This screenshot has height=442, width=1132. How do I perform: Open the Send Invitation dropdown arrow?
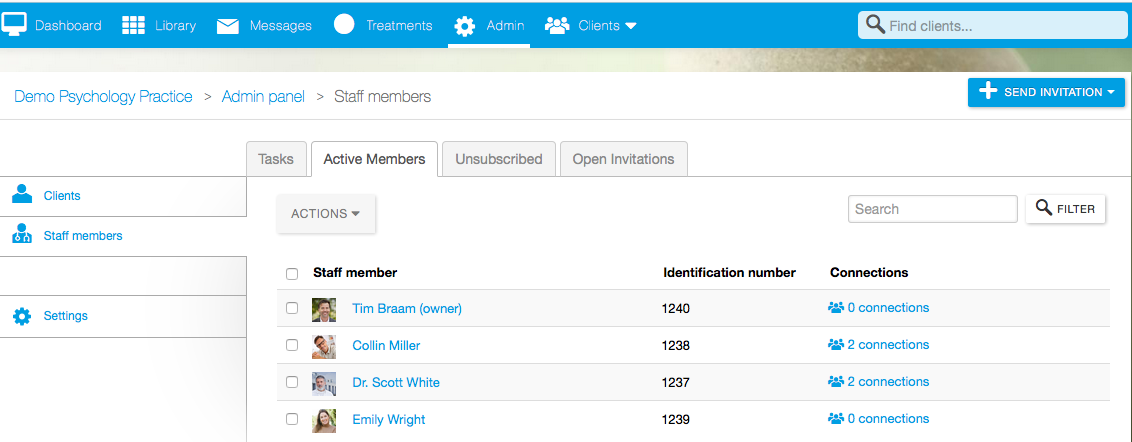pos(1110,92)
